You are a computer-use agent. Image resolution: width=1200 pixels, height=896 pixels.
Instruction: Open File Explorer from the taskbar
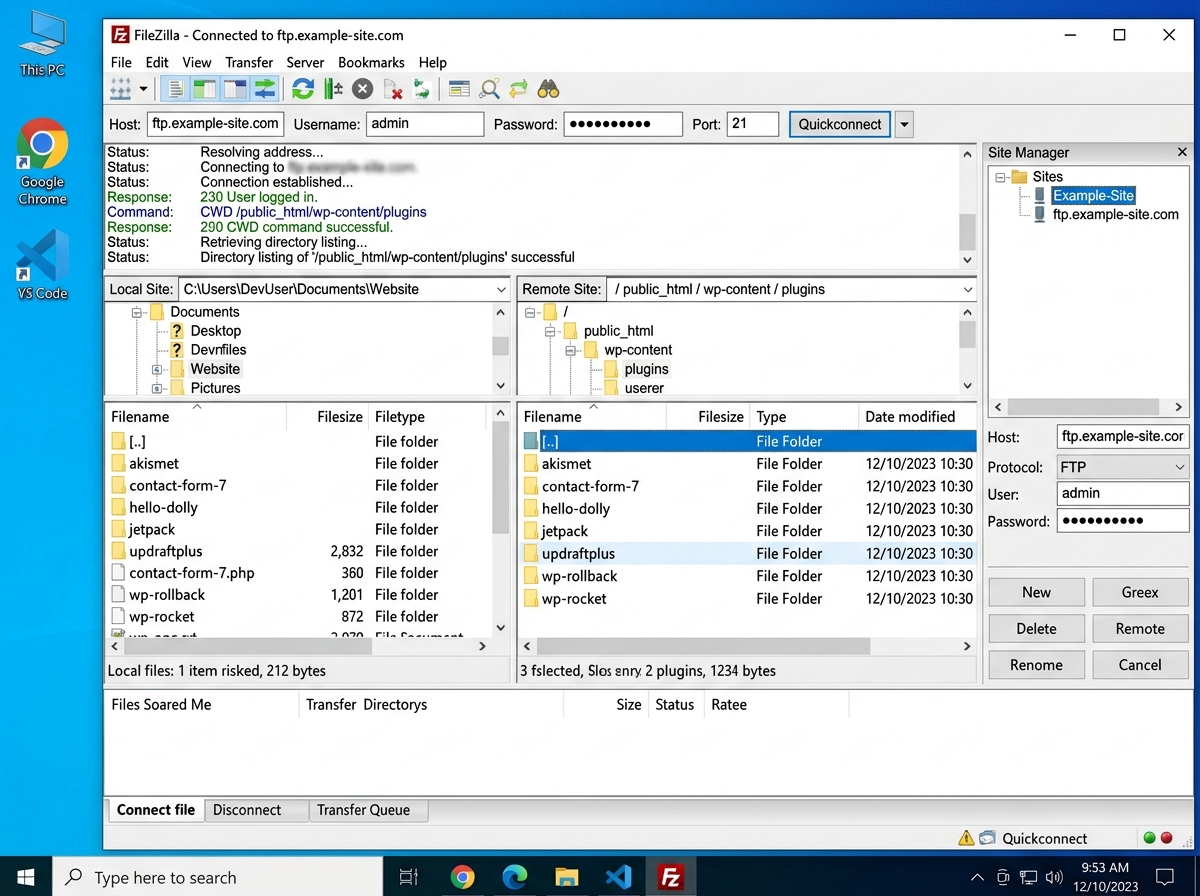click(x=566, y=877)
